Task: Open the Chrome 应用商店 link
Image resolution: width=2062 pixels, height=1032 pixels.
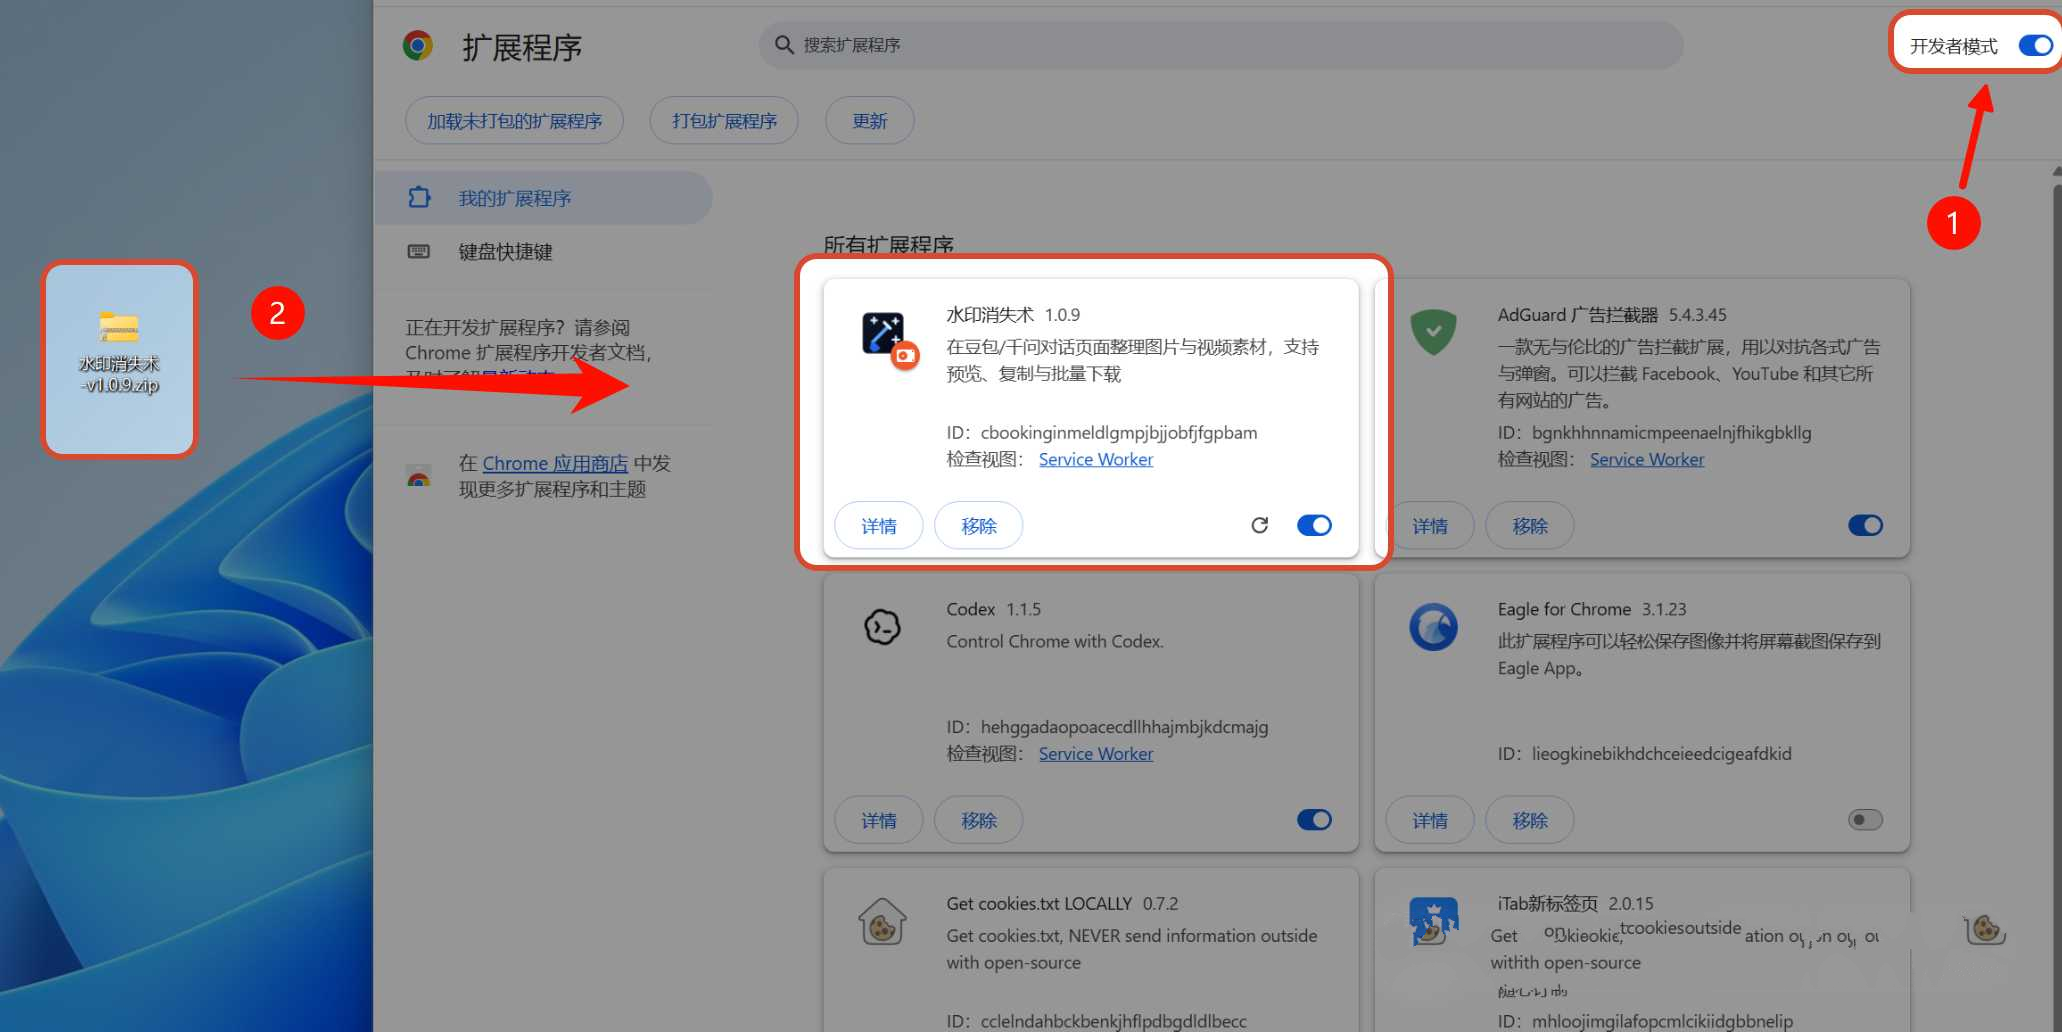Action: tap(555, 463)
